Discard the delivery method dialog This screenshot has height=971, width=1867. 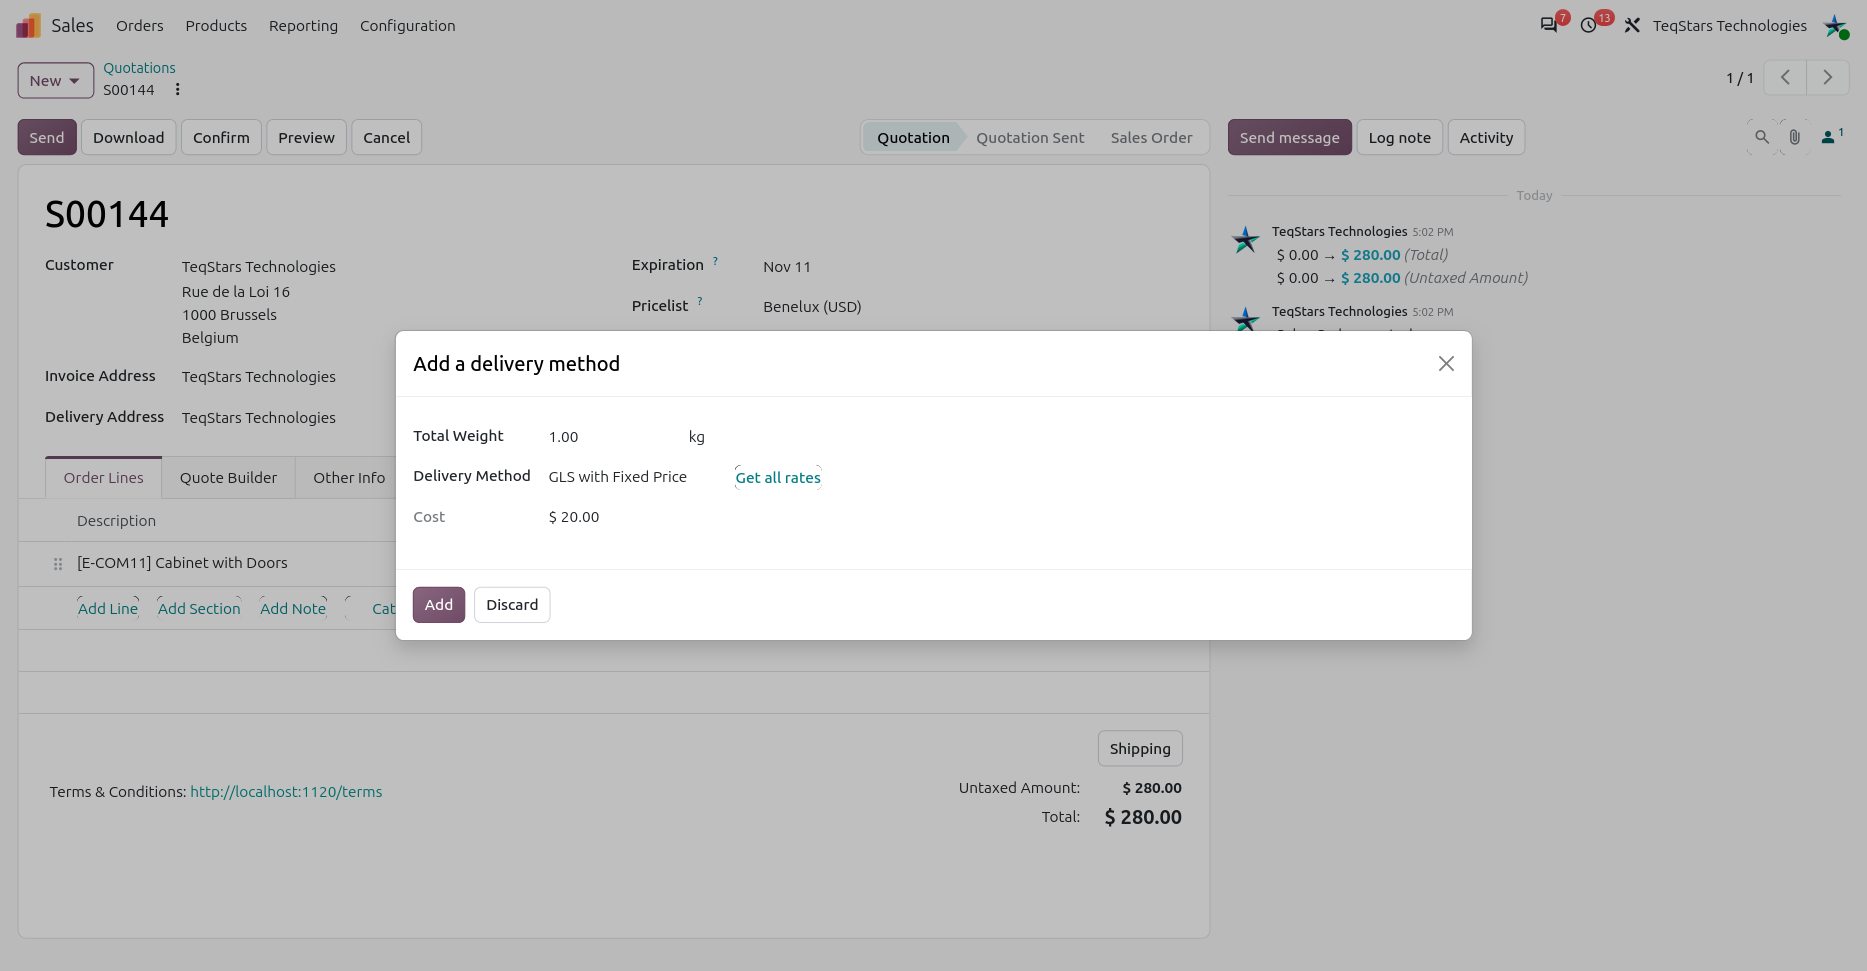tap(512, 605)
